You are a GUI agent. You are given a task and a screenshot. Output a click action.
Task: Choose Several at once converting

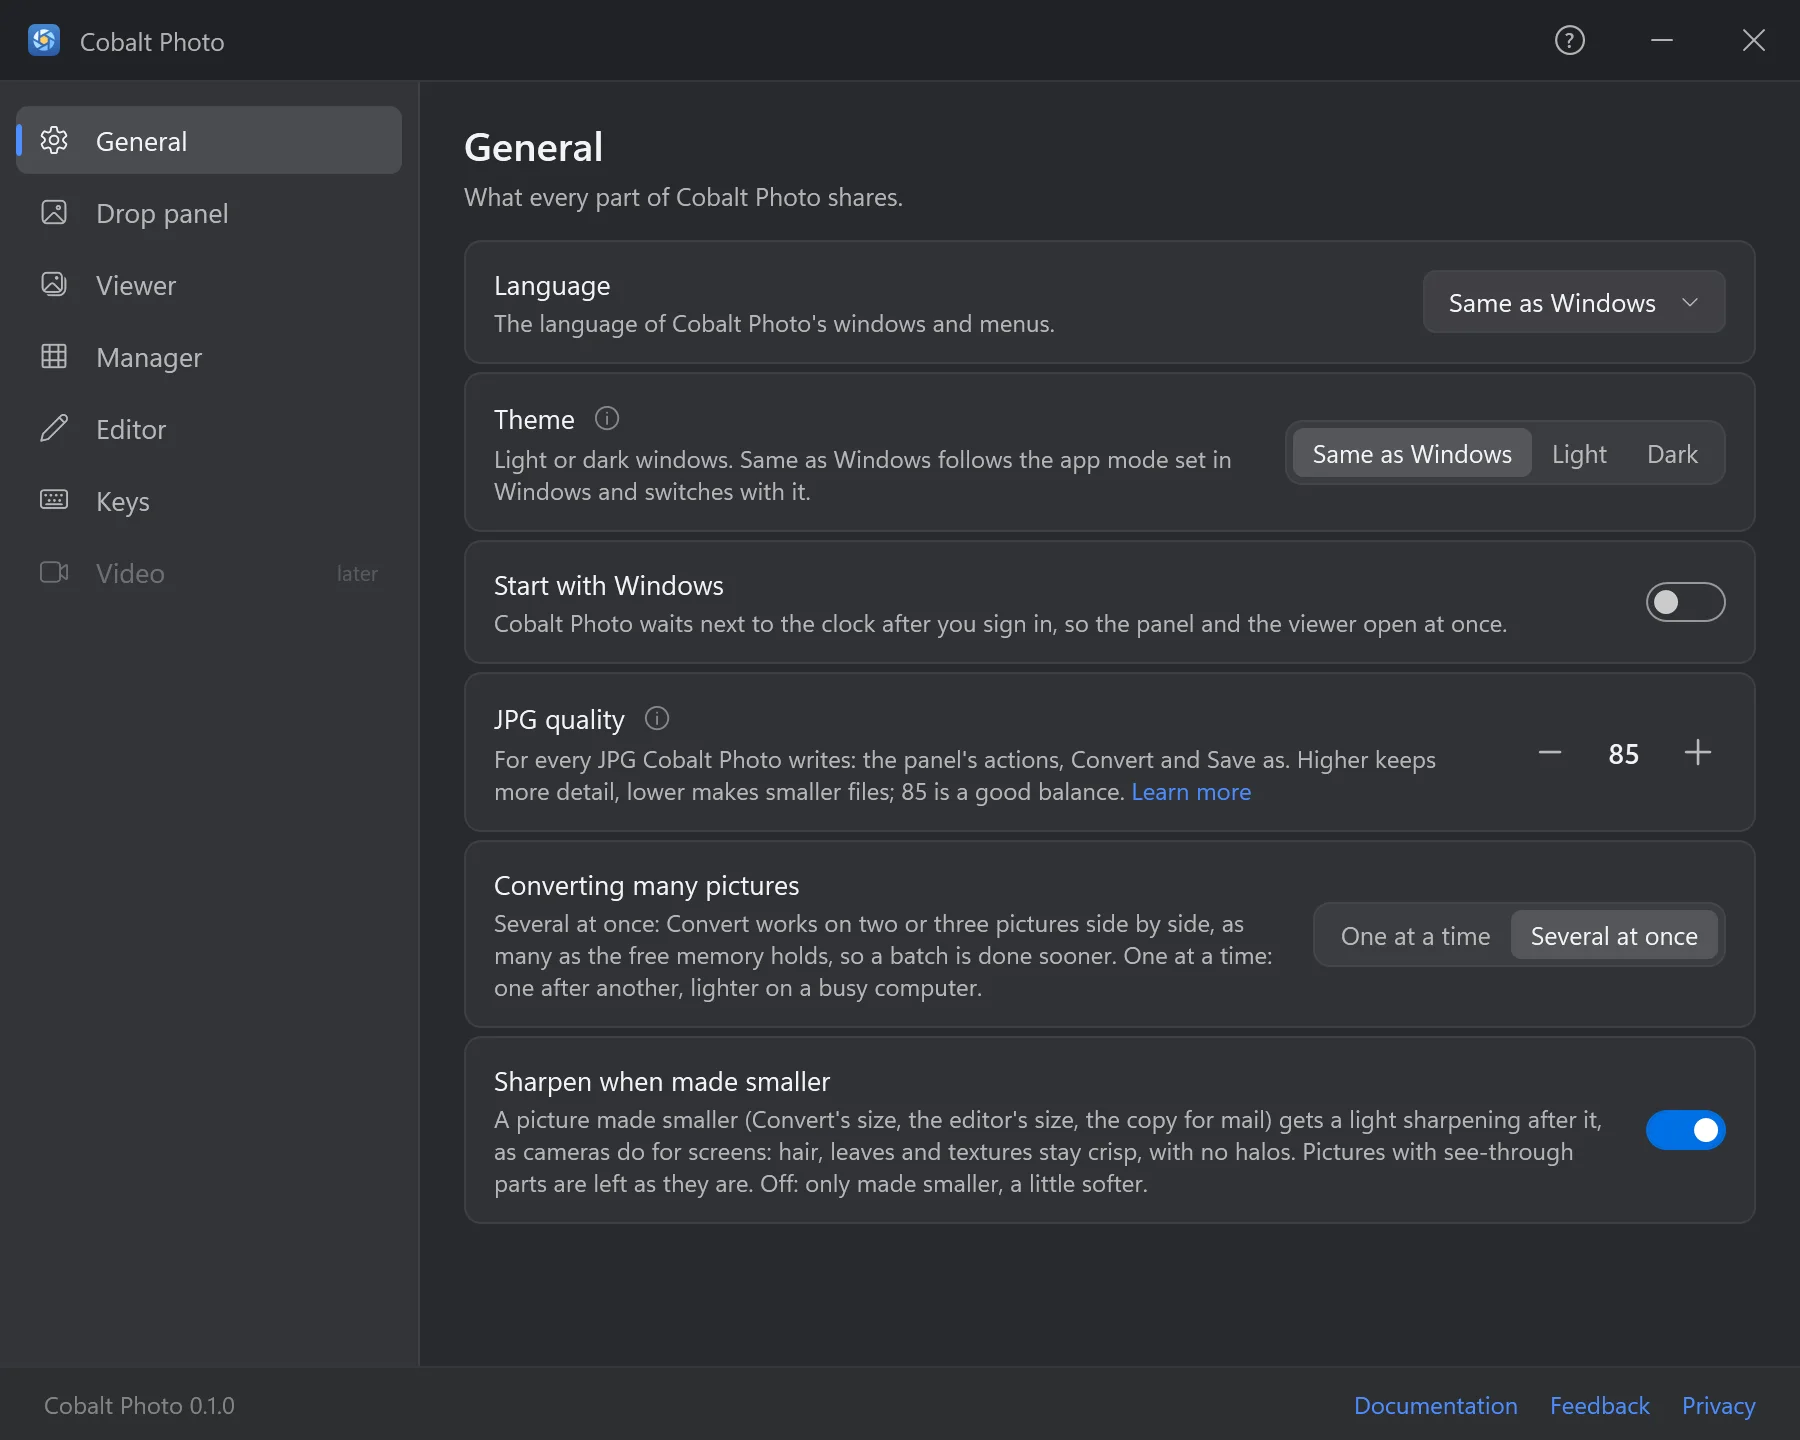1614,936
